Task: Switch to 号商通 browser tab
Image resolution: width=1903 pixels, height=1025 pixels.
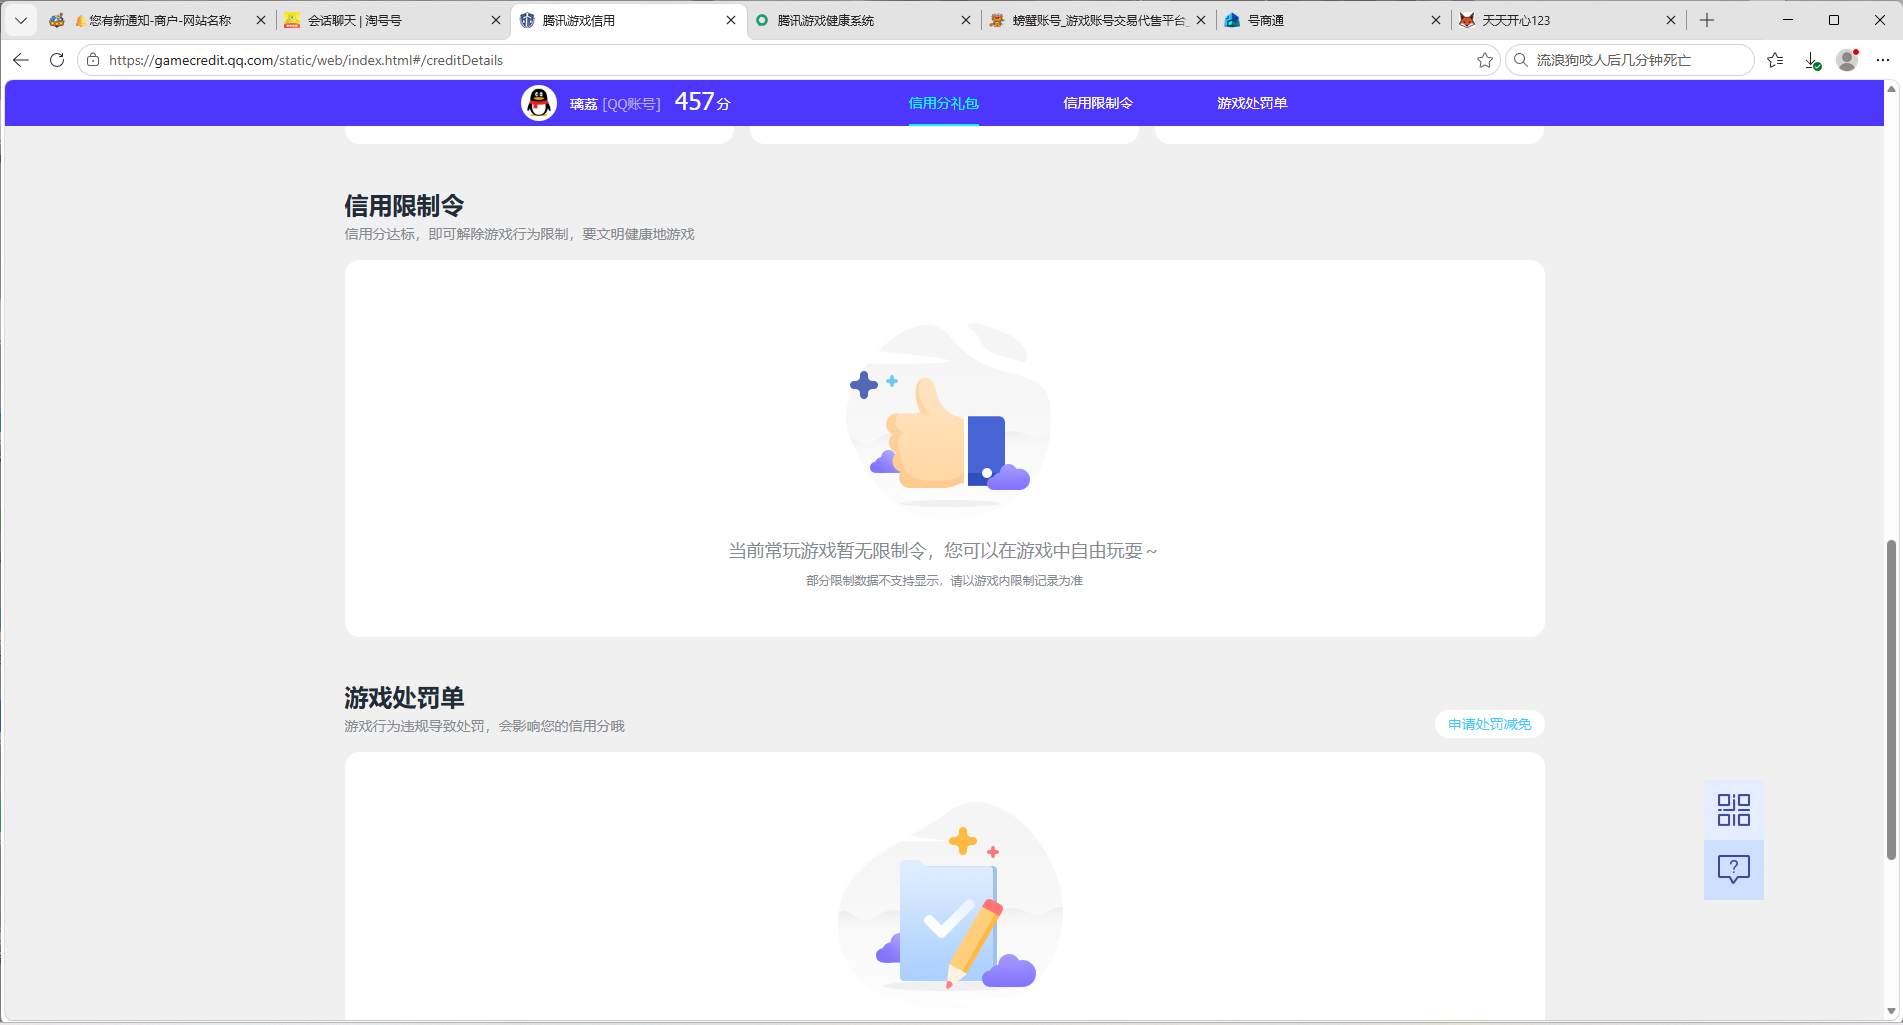Action: 1332,20
